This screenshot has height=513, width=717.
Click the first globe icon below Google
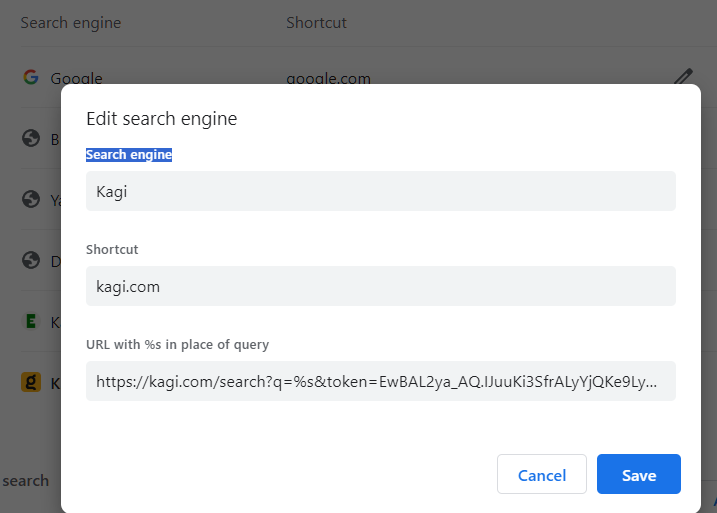(x=31, y=138)
